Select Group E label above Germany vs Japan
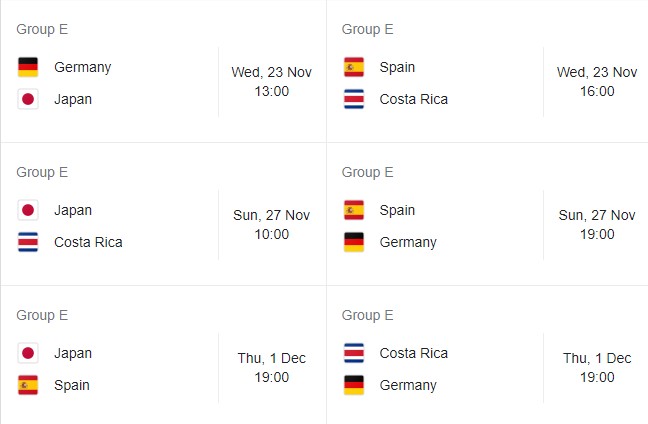The image size is (648, 424). tap(42, 29)
